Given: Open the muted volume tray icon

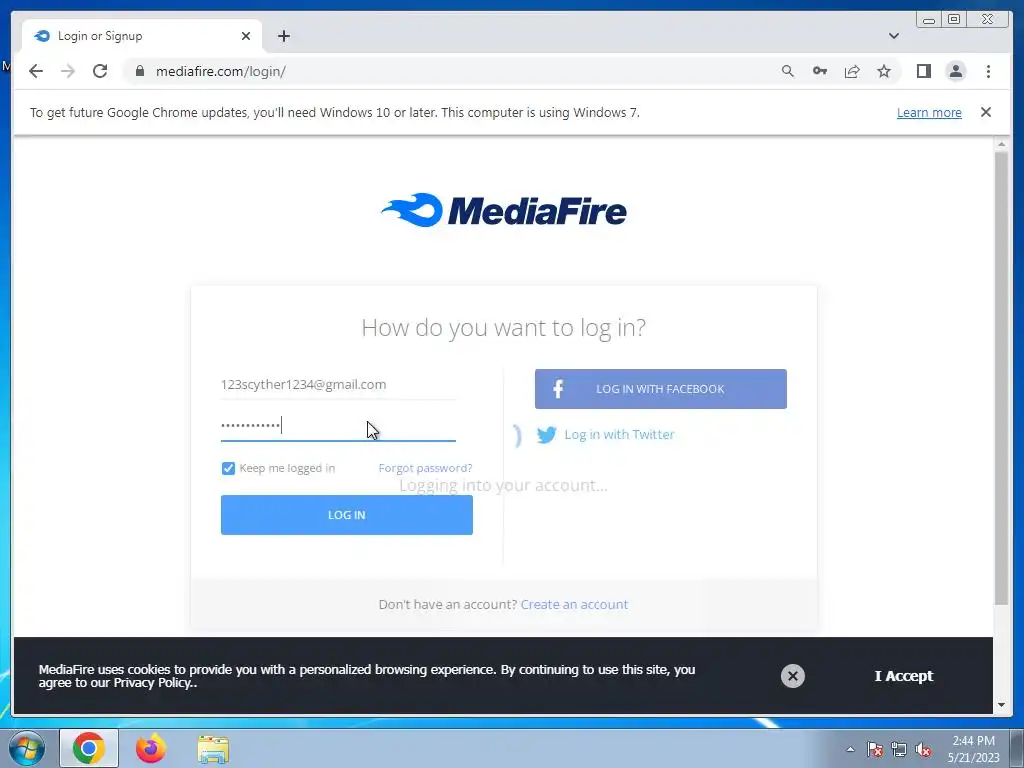Looking at the screenshot, I should click(923, 749).
